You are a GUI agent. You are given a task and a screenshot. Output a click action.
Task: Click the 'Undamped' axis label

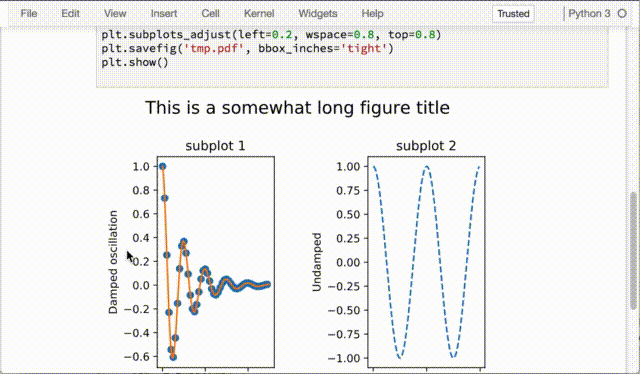(x=317, y=262)
